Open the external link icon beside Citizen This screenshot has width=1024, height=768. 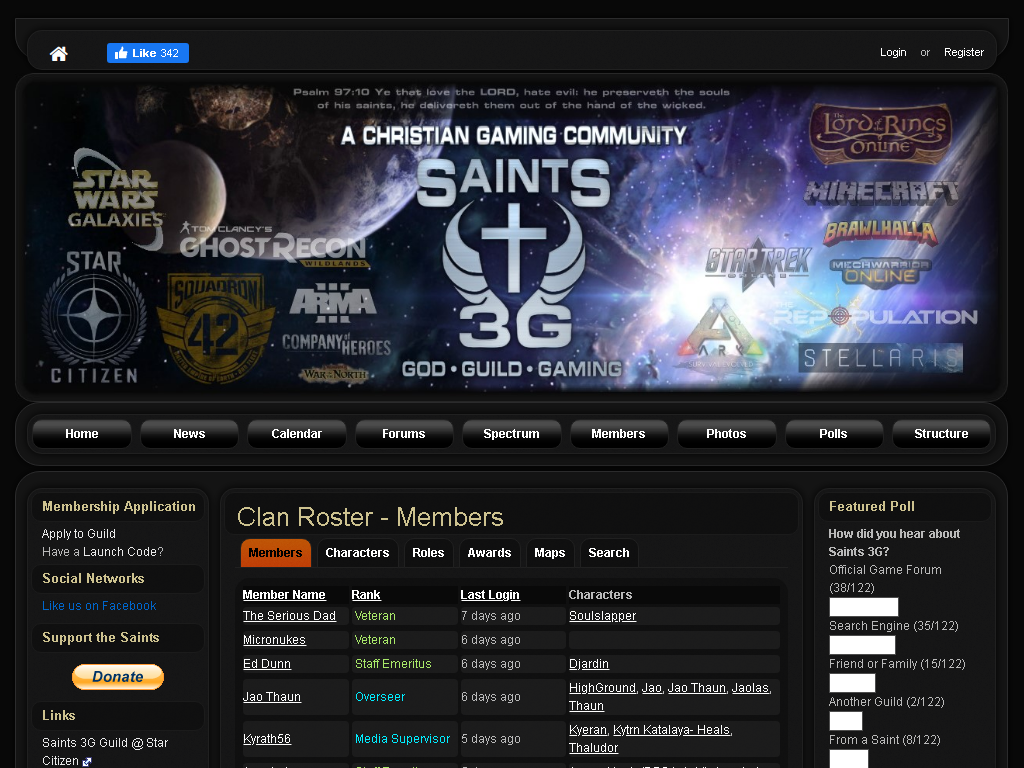[87, 761]
